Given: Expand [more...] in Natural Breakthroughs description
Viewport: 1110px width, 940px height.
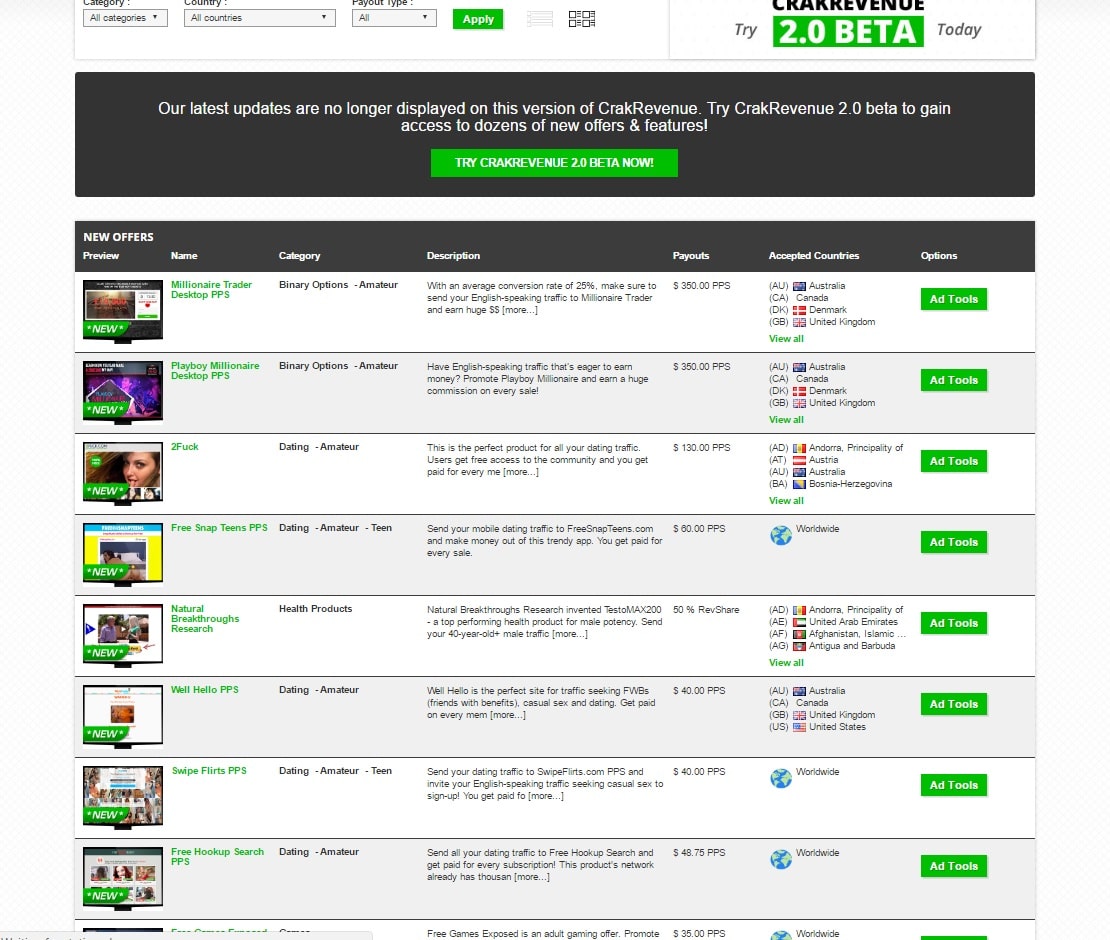Looking at the screenshot, I should tap(569, 634).
